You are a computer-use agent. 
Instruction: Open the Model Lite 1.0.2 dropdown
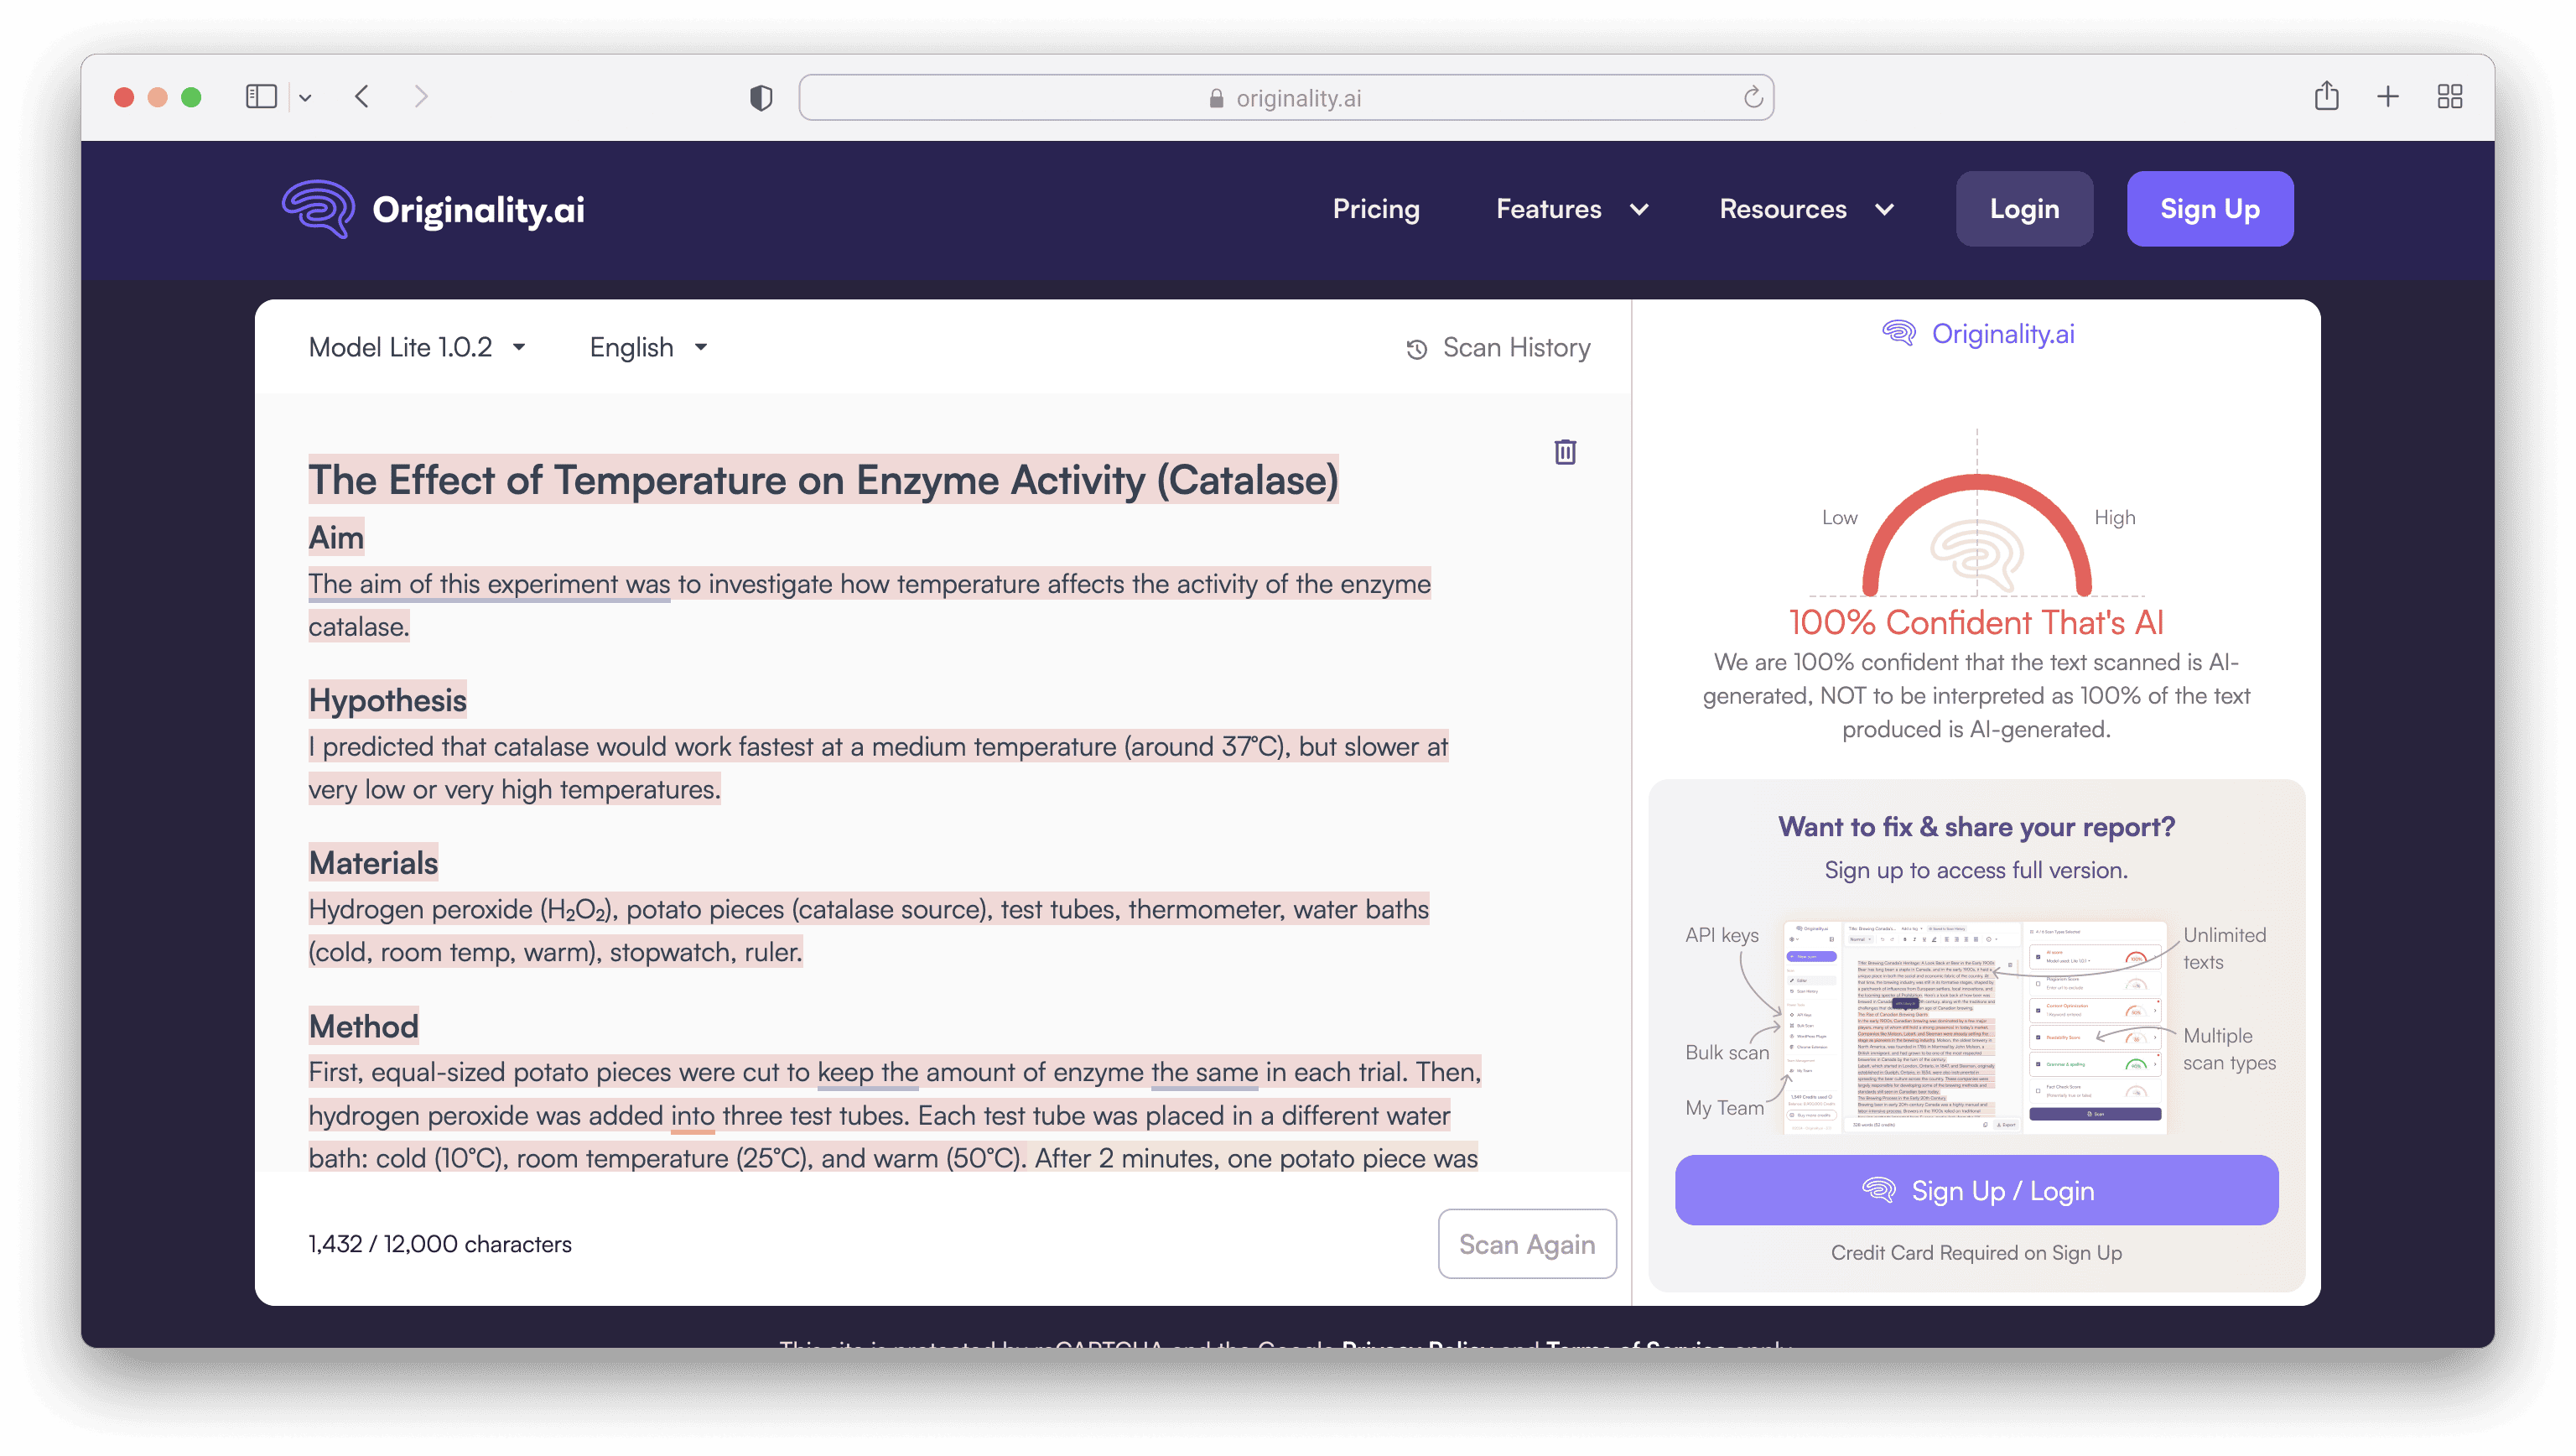tap(417, 347)
